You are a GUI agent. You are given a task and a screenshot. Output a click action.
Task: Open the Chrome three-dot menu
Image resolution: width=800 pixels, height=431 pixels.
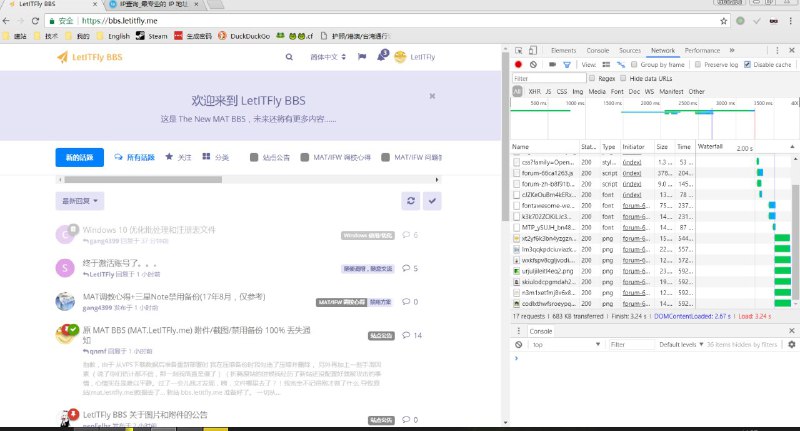(x=791, y=21)
